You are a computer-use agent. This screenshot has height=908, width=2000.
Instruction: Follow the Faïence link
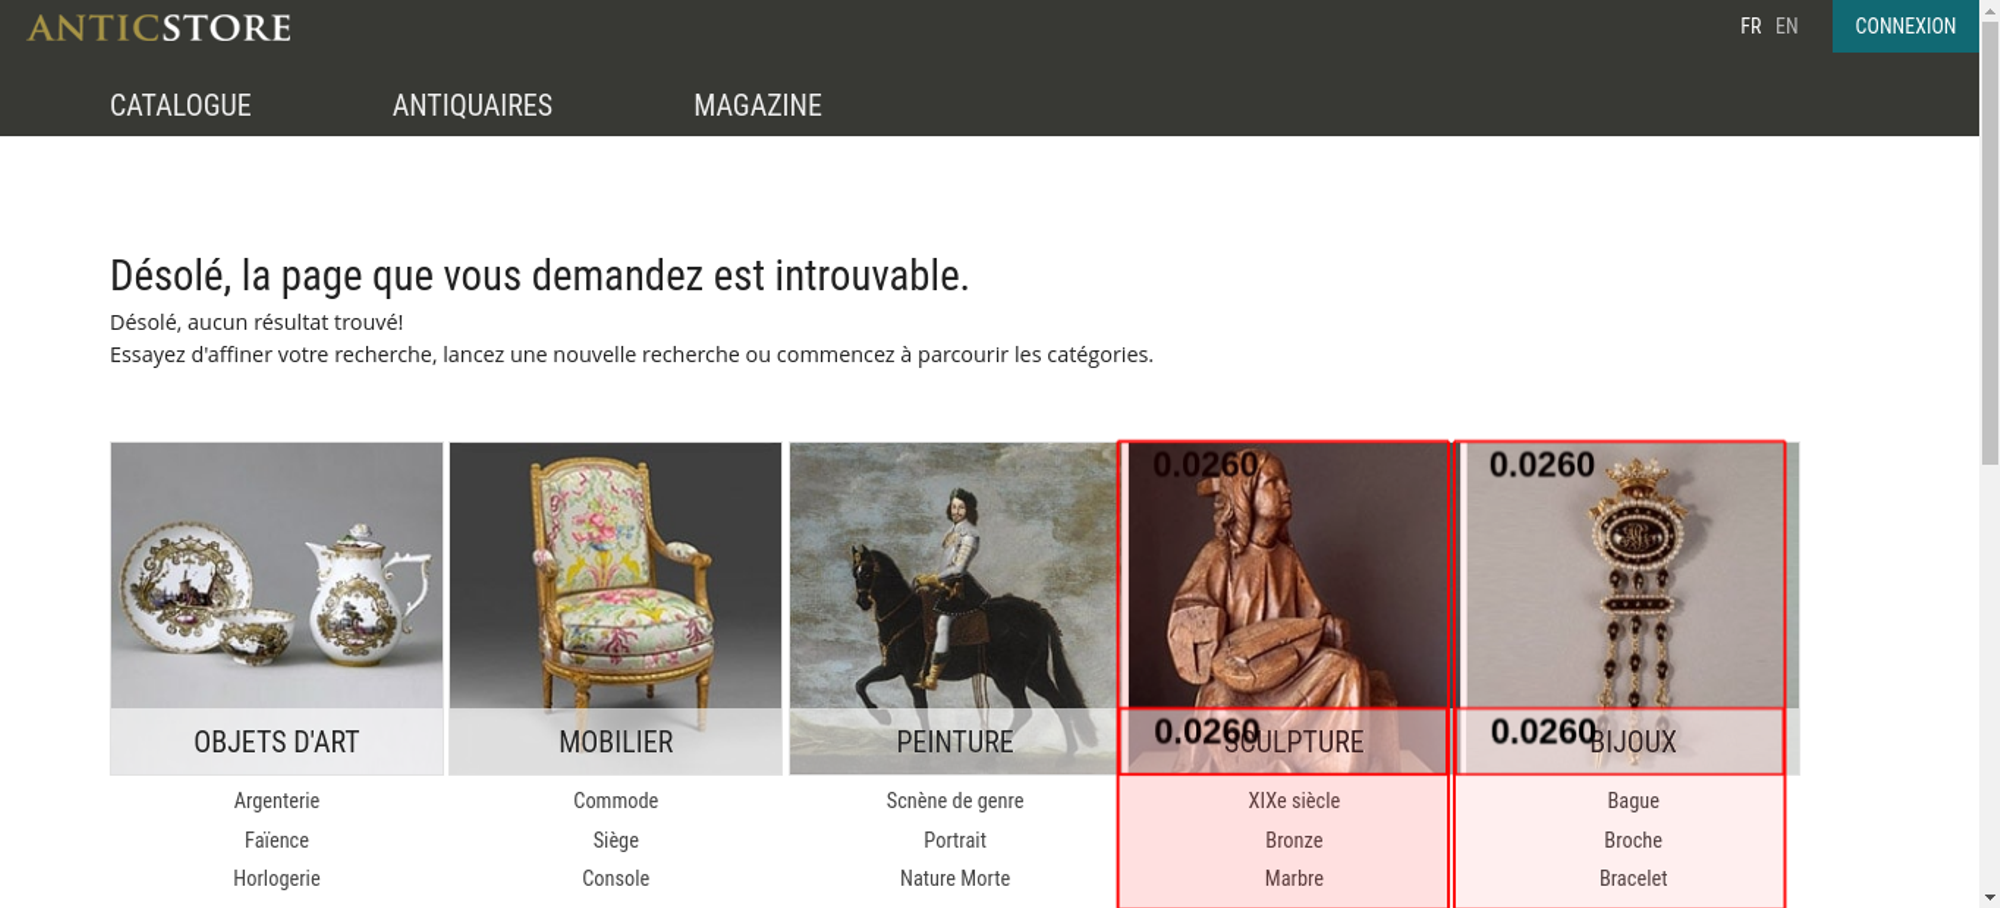tap(277, 840)
